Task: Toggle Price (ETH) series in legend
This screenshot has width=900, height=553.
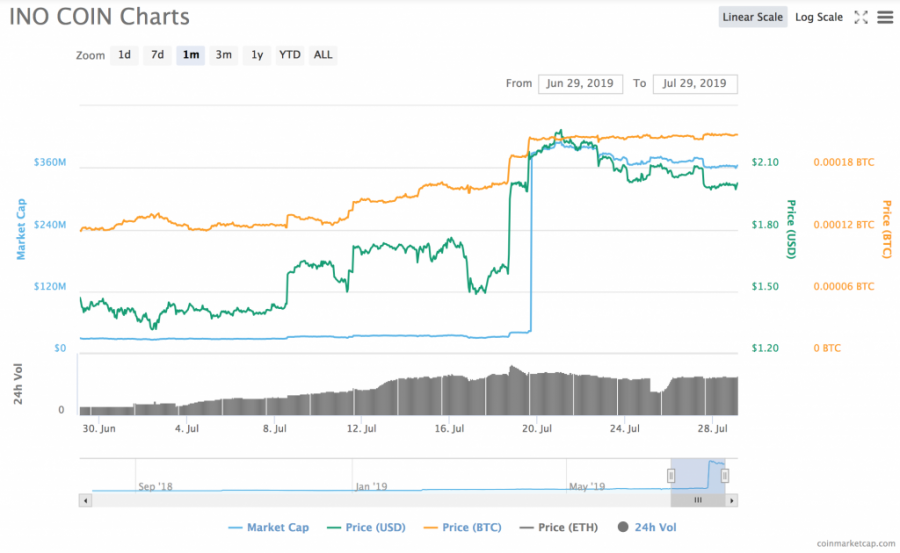Action: [x=558, y=527]
